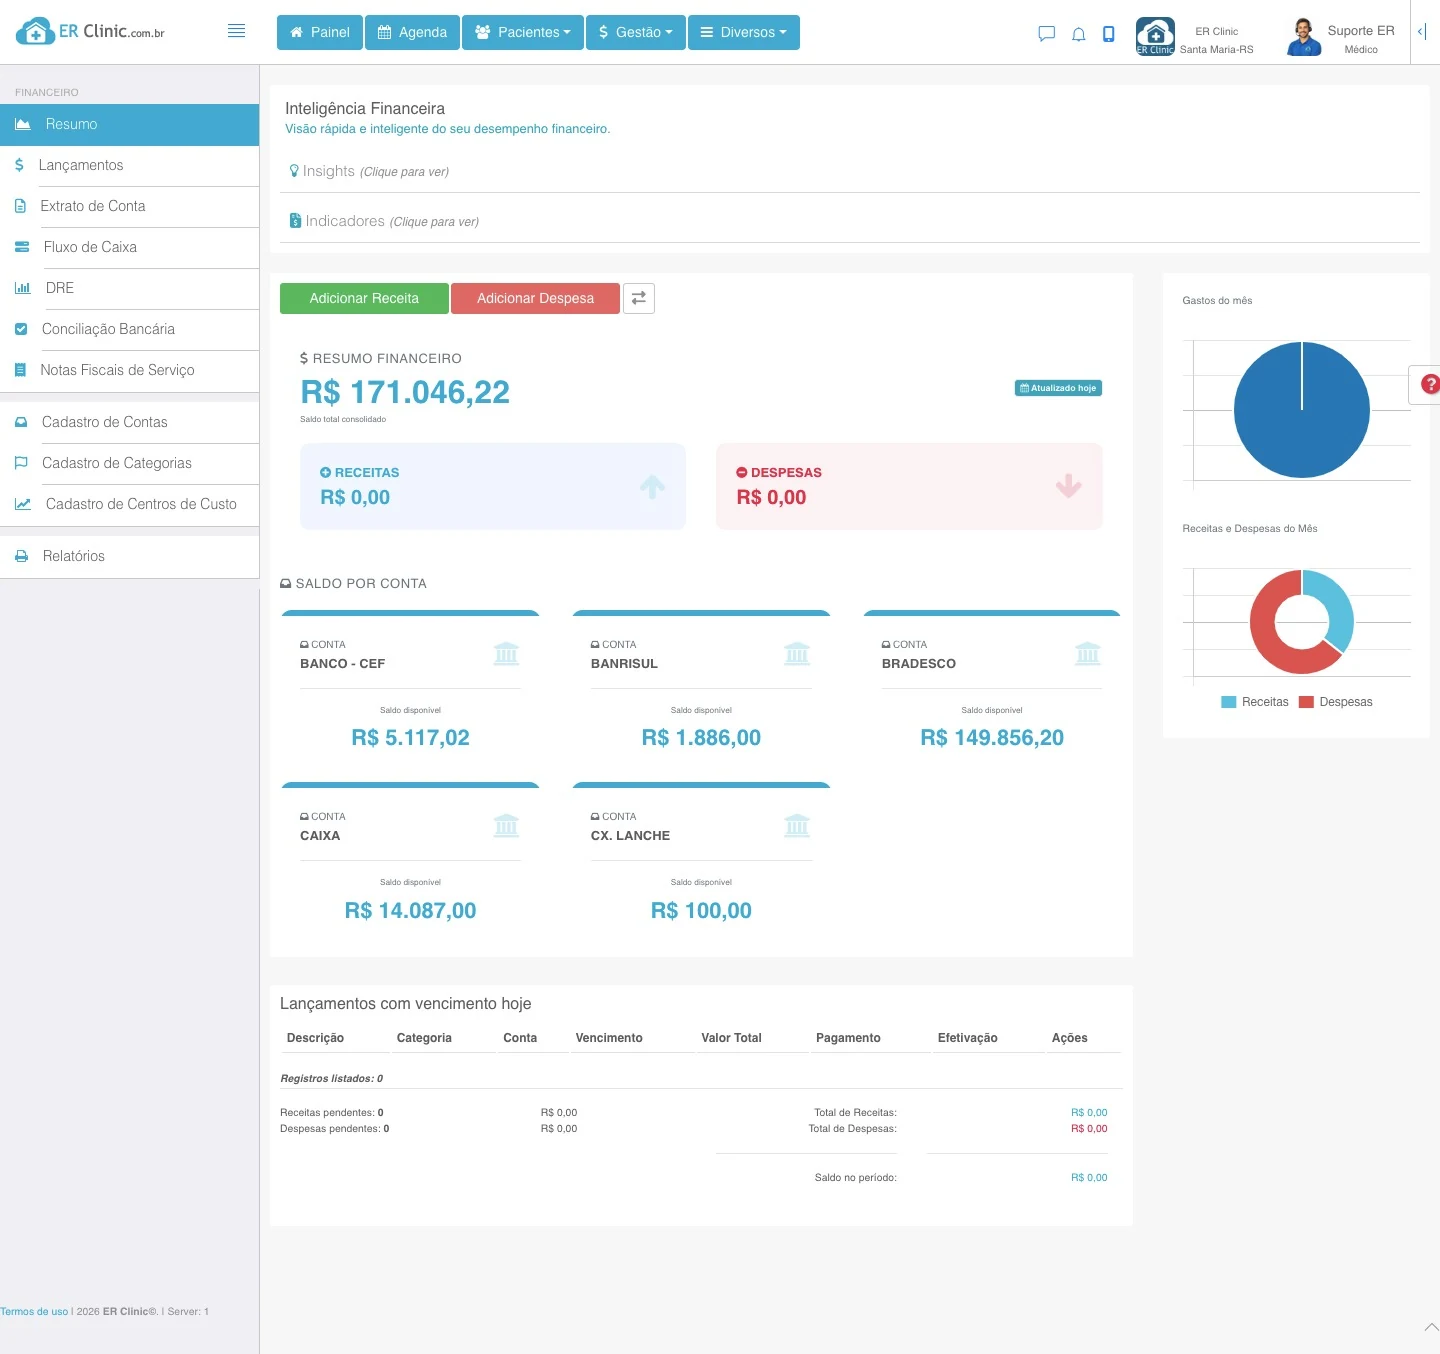
Task: Open Fluxo de Caixa in sidebar
Action: [130, 247]
